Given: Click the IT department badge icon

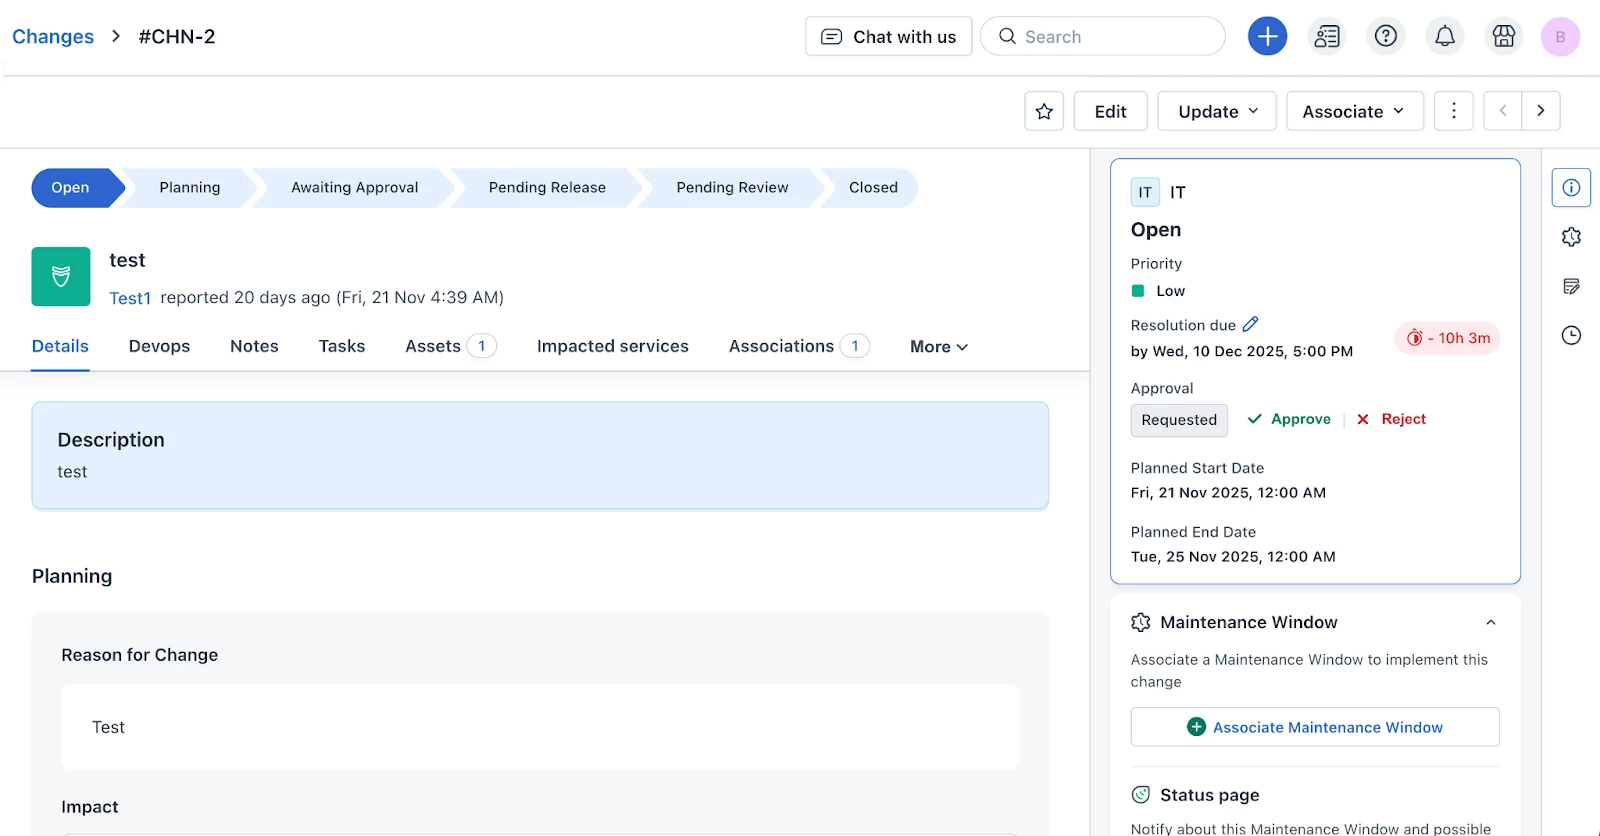Looking at the screenshot, I should tap(1145, 192).
